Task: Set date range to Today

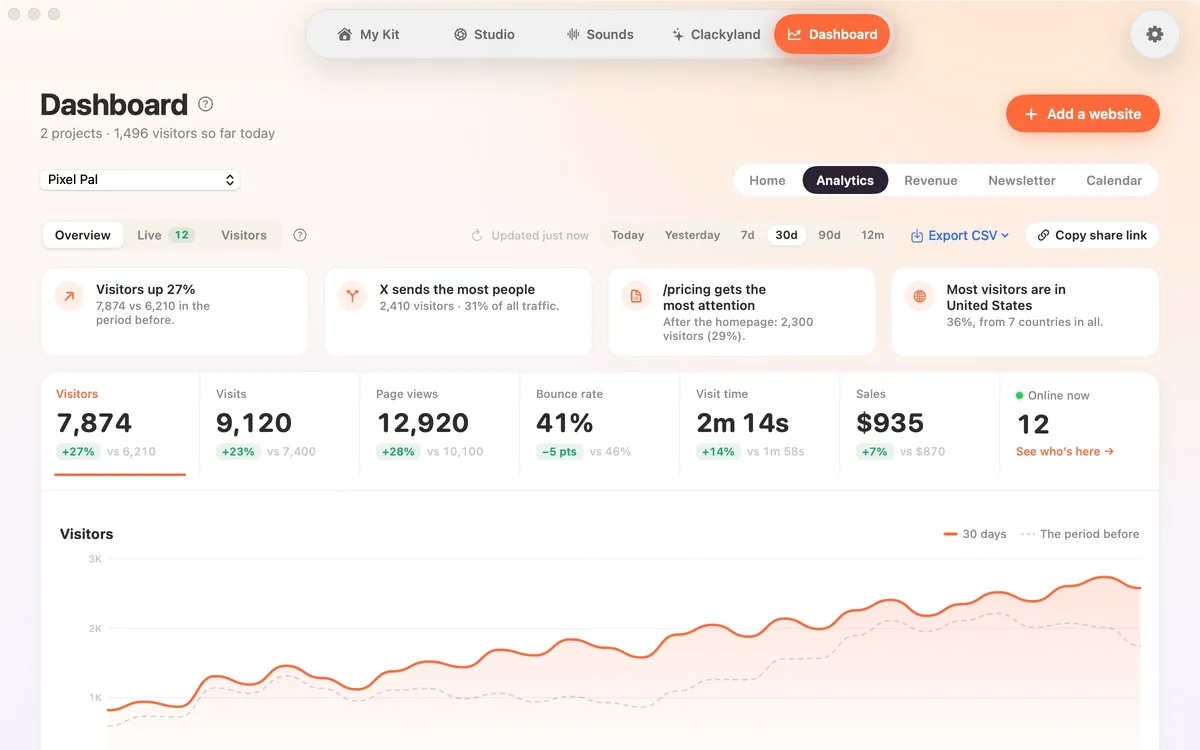Action: (x=628, y=235)
